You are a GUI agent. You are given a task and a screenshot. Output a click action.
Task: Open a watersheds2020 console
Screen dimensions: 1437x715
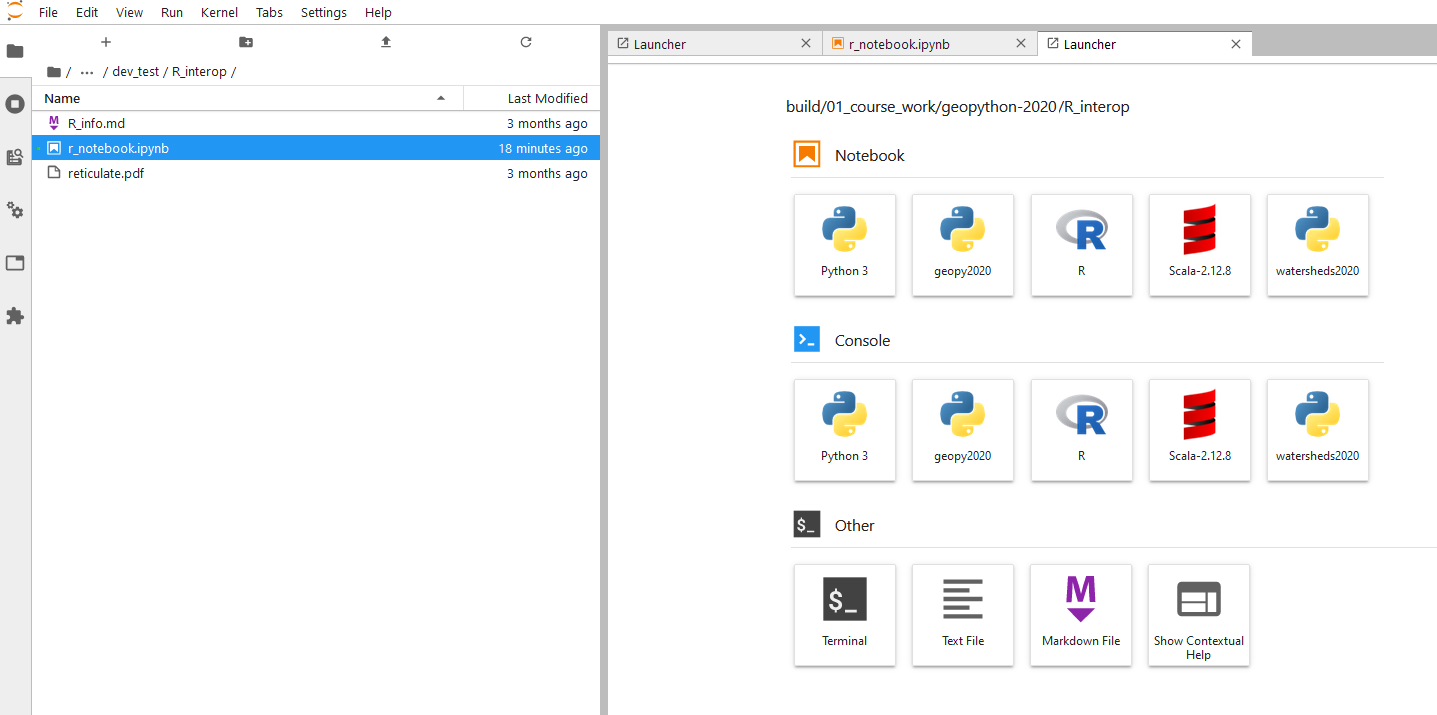[1317, 430]
